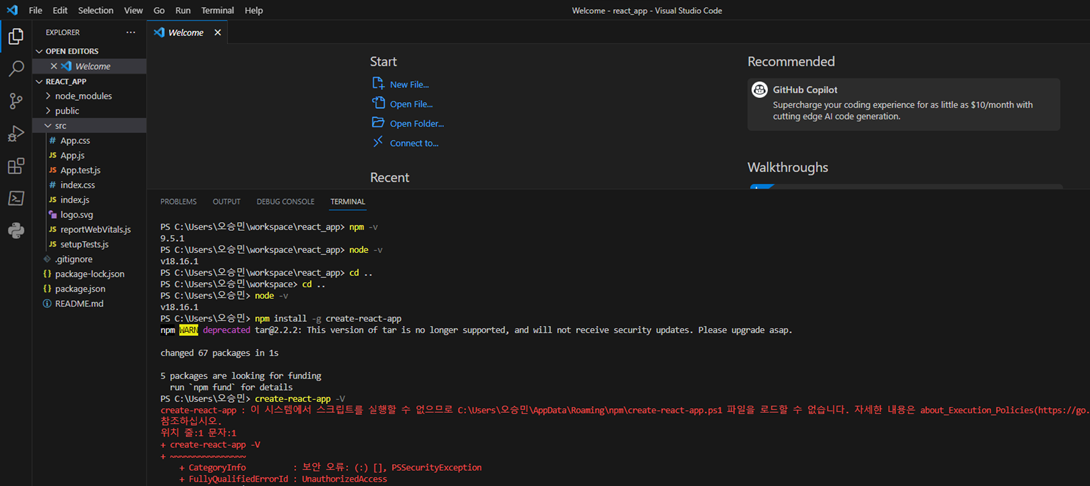Open package-lock.json in the explorer

click(89, 274)
